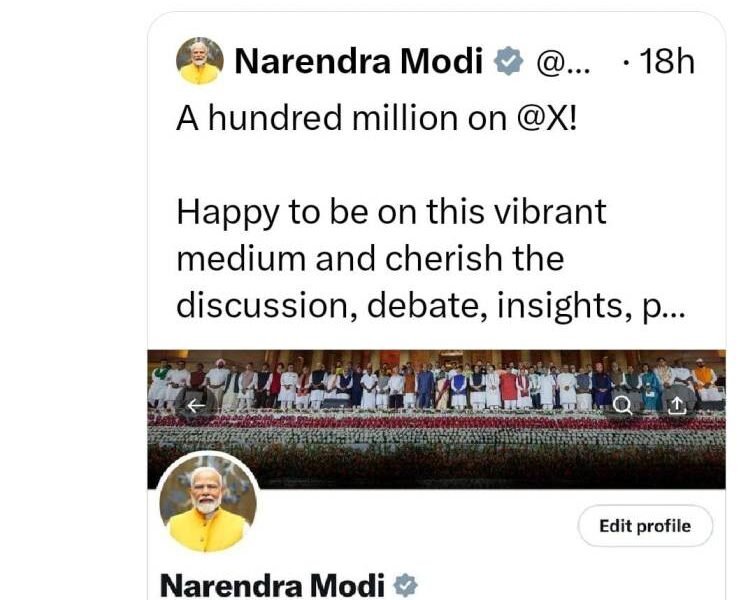Click the truncated @... handle in the tweet header
The width and height of the screenshot is (755, 600).
[562, 63]
